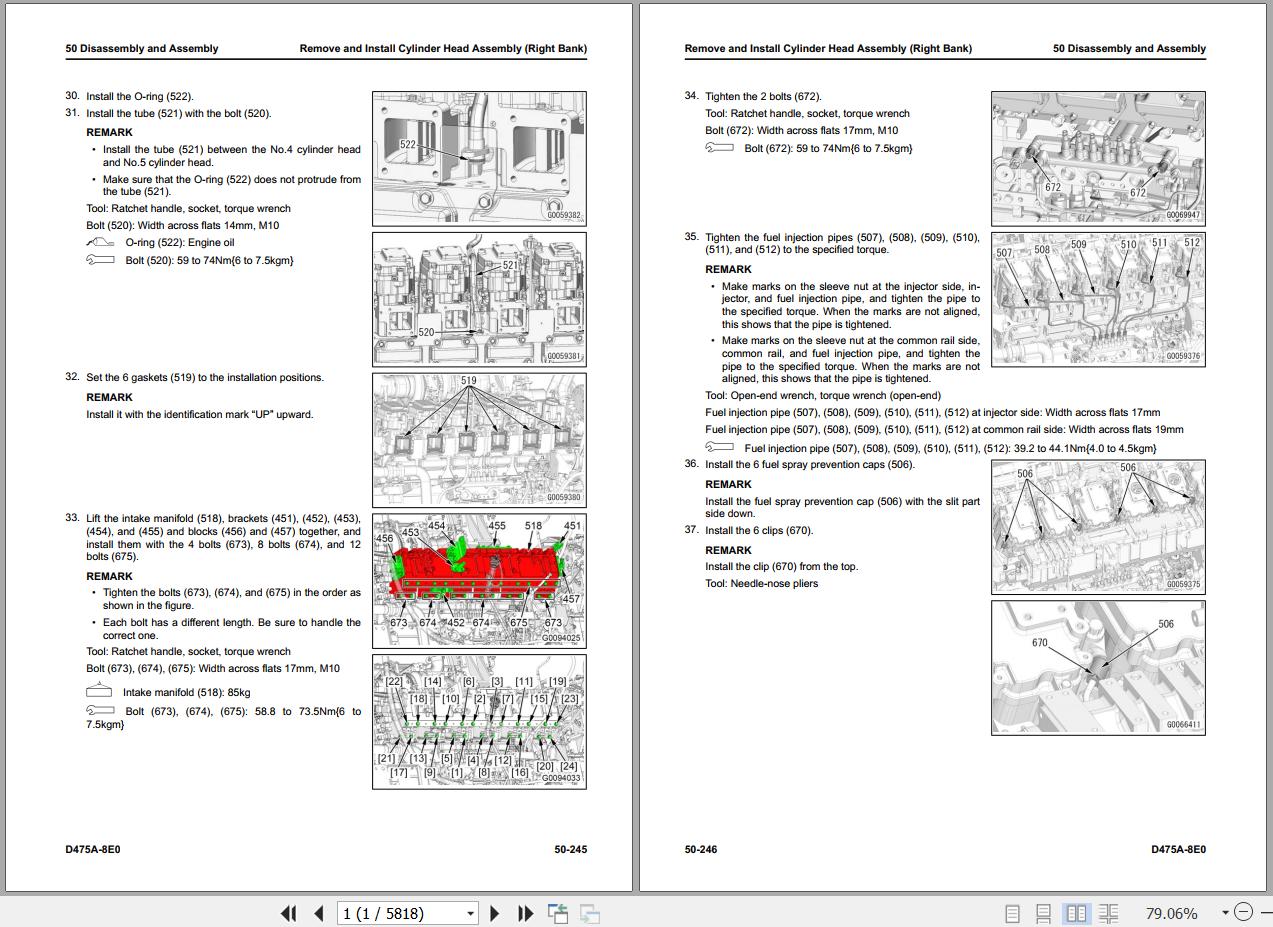This screenshot has width=1273, height=927.
Task: Click the bolt tightening order figure G0094033
Action: 479,722
